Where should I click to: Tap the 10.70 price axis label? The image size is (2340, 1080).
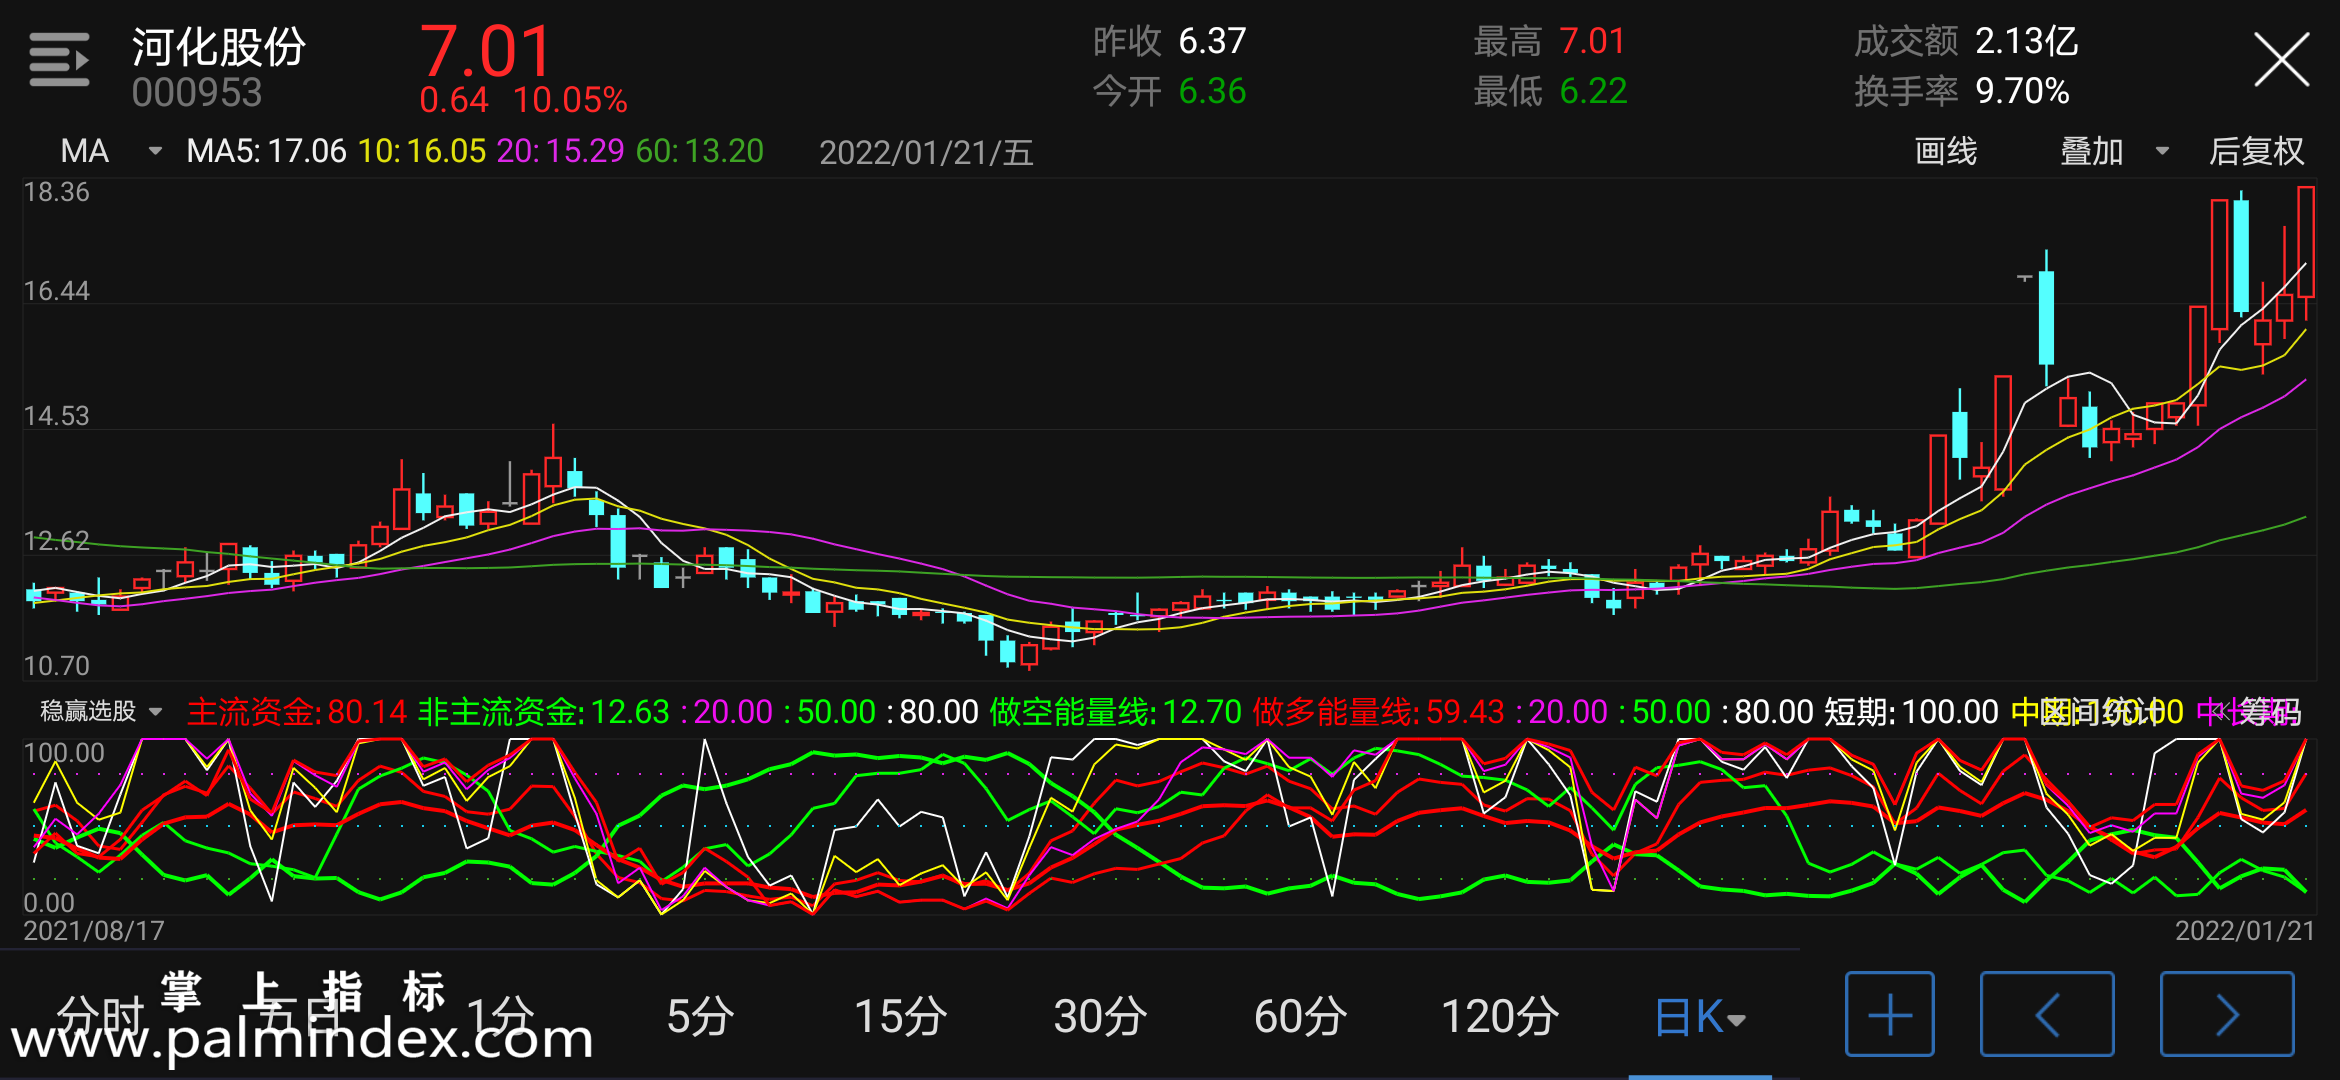(56, 666)
